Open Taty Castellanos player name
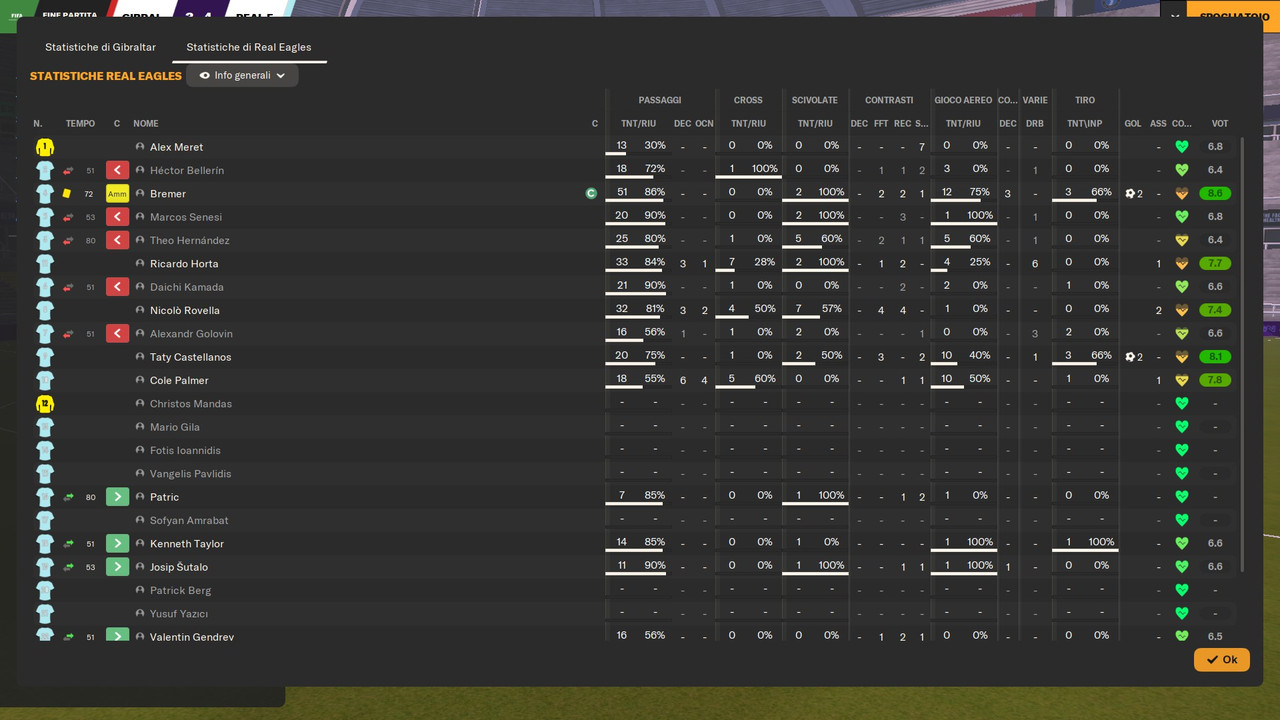This screenshot has width=1280, height=720. pos(190,357)
